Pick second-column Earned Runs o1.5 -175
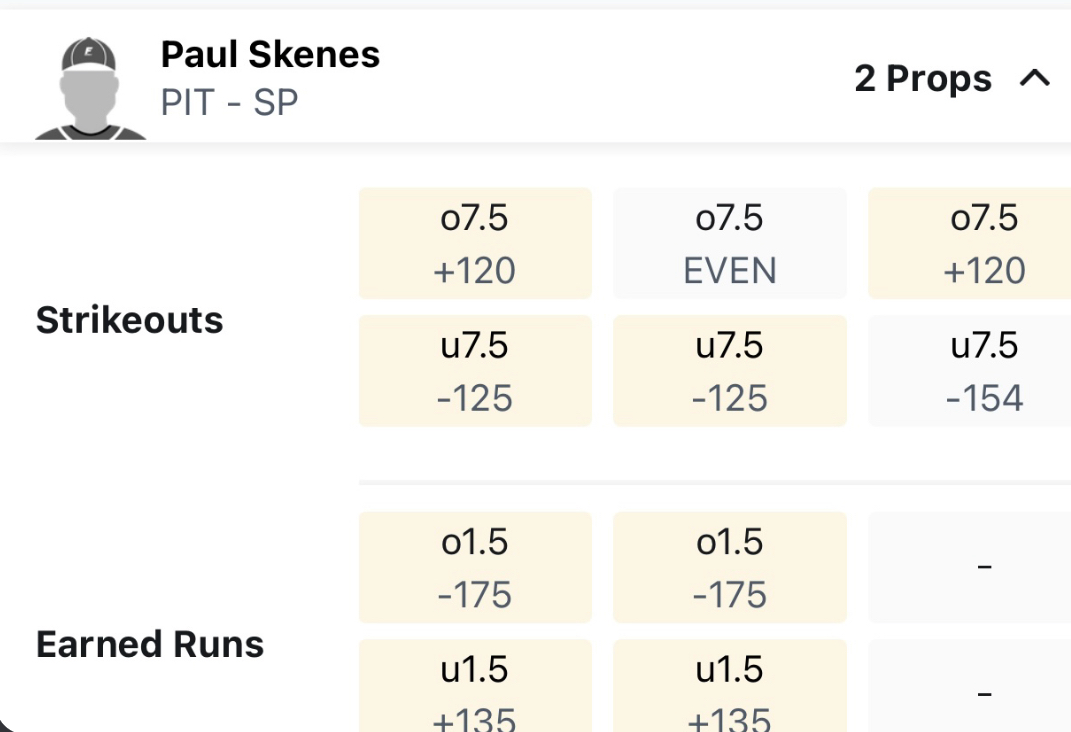The width and height of the screenshot is (1071, 732). coord(729,567)
